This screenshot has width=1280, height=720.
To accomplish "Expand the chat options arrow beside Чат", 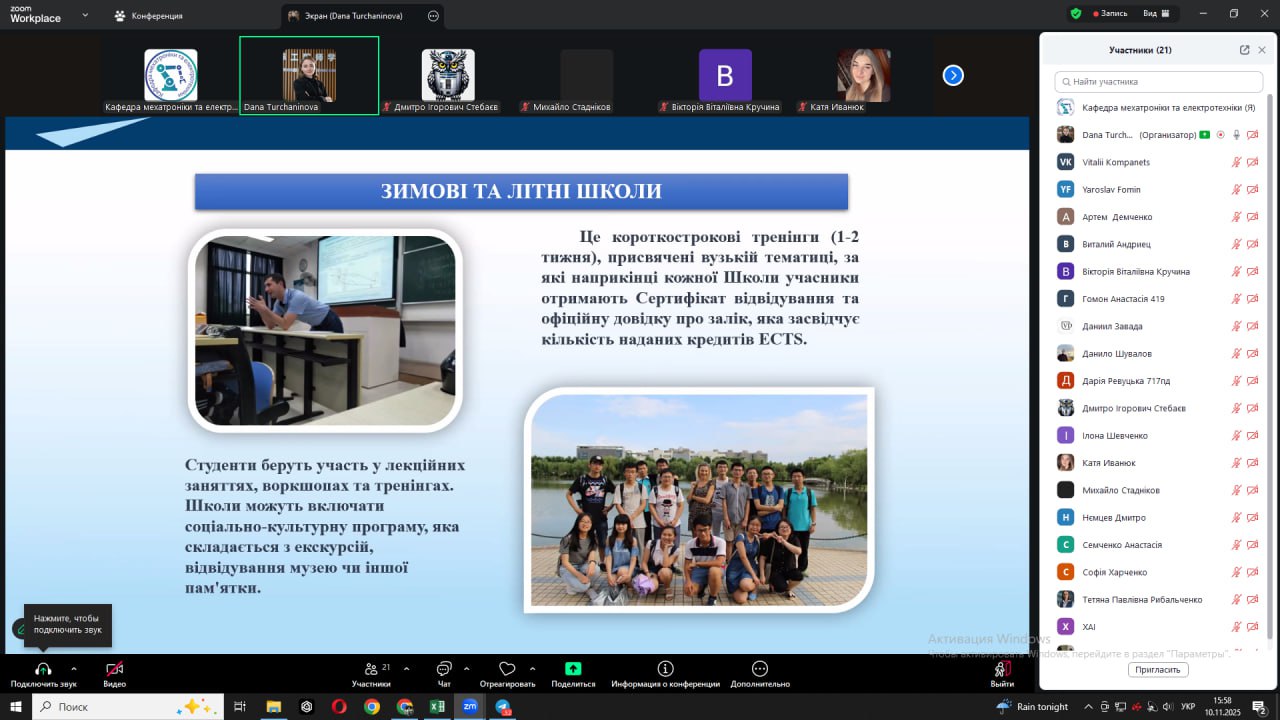I will coord(466,668).
